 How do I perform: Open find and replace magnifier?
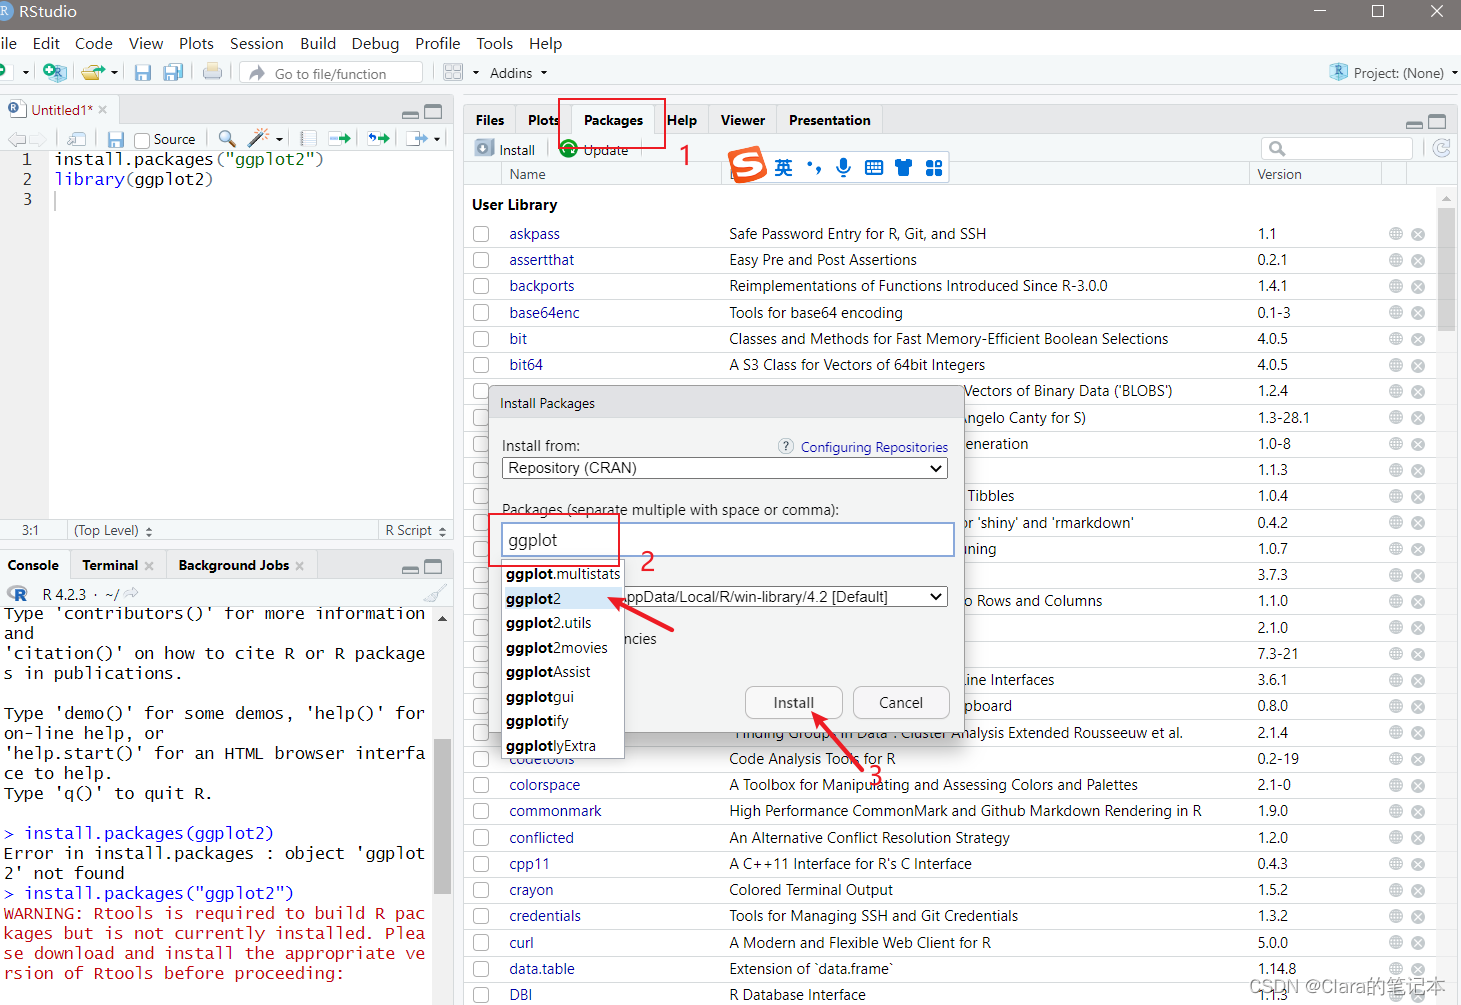tap(227, 138)
